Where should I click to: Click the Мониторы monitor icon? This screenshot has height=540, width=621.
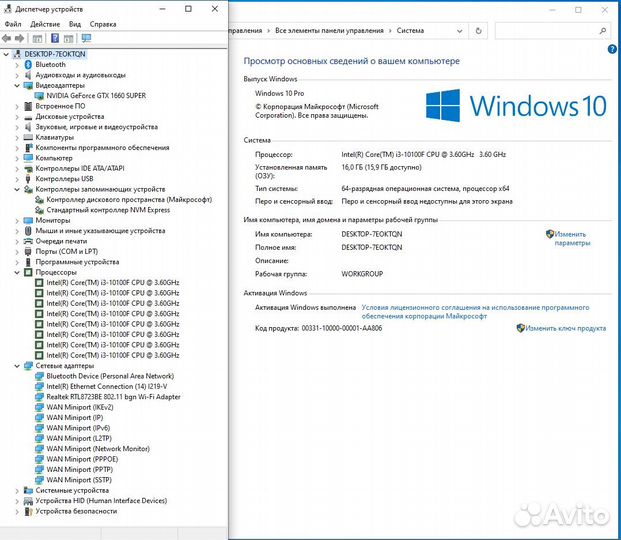28,220
